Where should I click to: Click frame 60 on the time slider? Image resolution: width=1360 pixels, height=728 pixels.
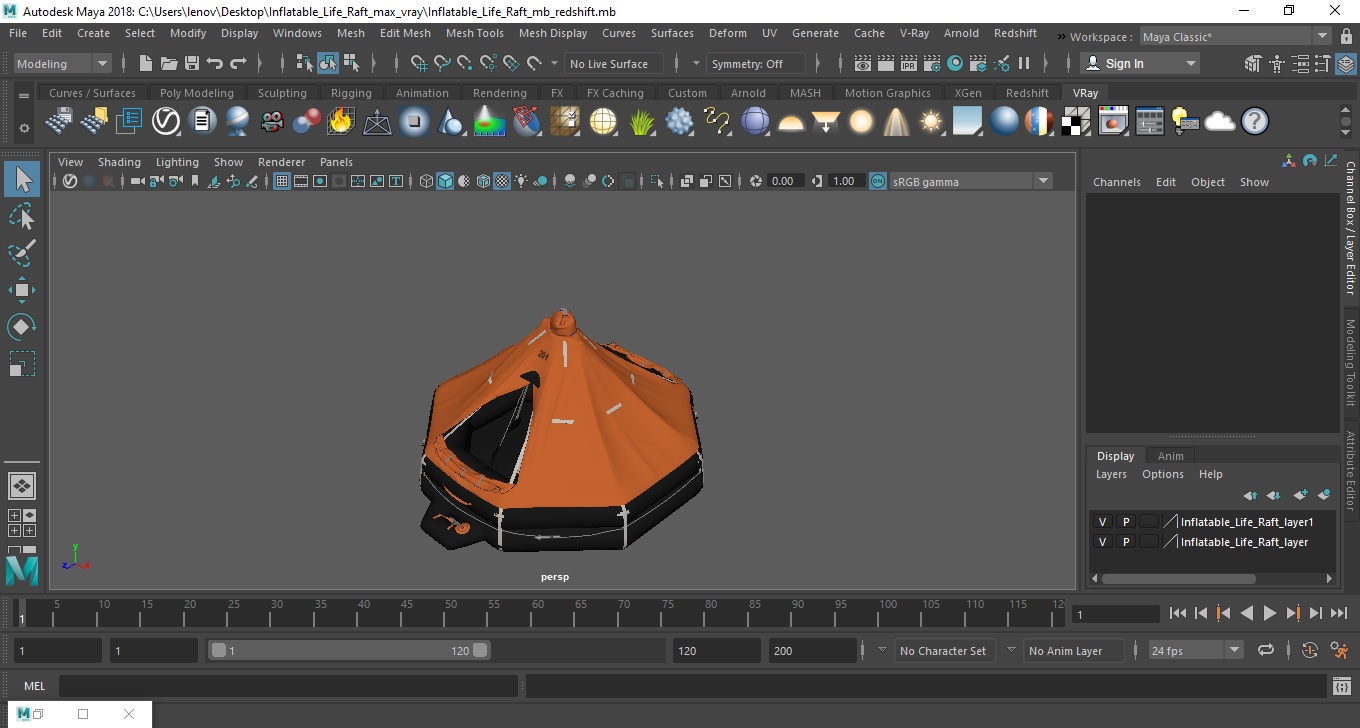(x=537, y=612)
